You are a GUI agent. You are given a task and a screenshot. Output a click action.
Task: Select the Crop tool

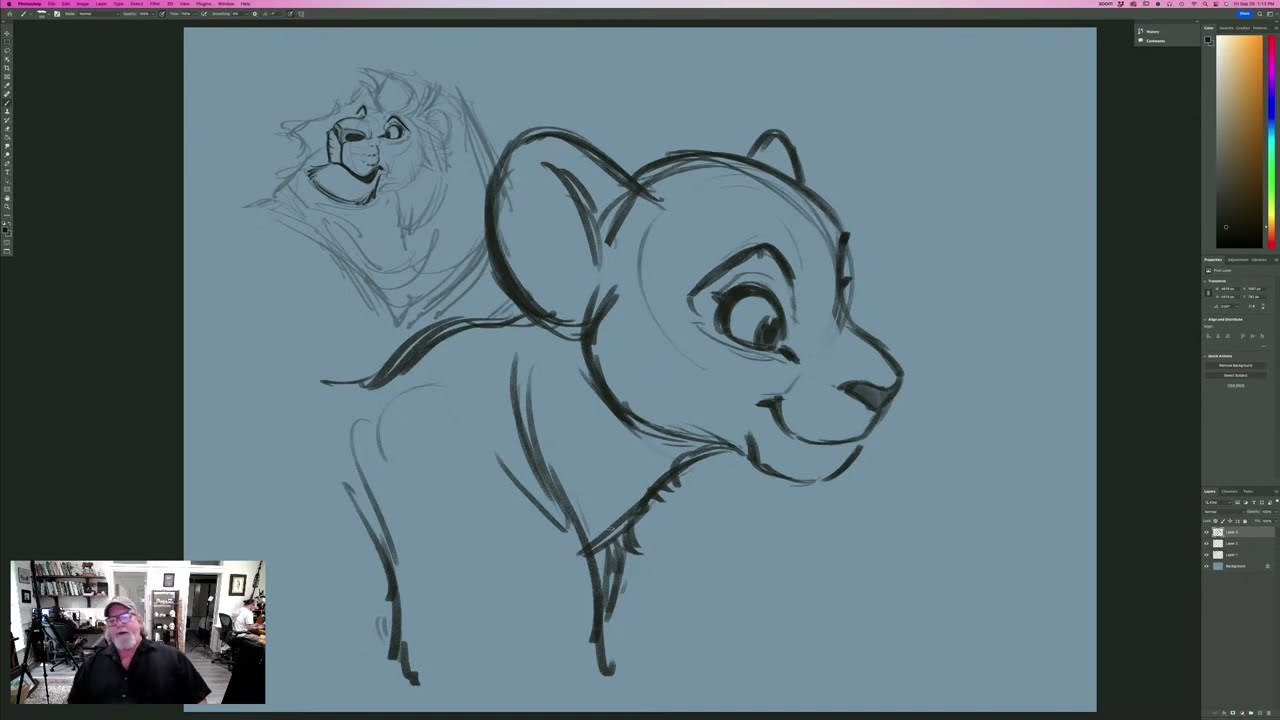7,67
